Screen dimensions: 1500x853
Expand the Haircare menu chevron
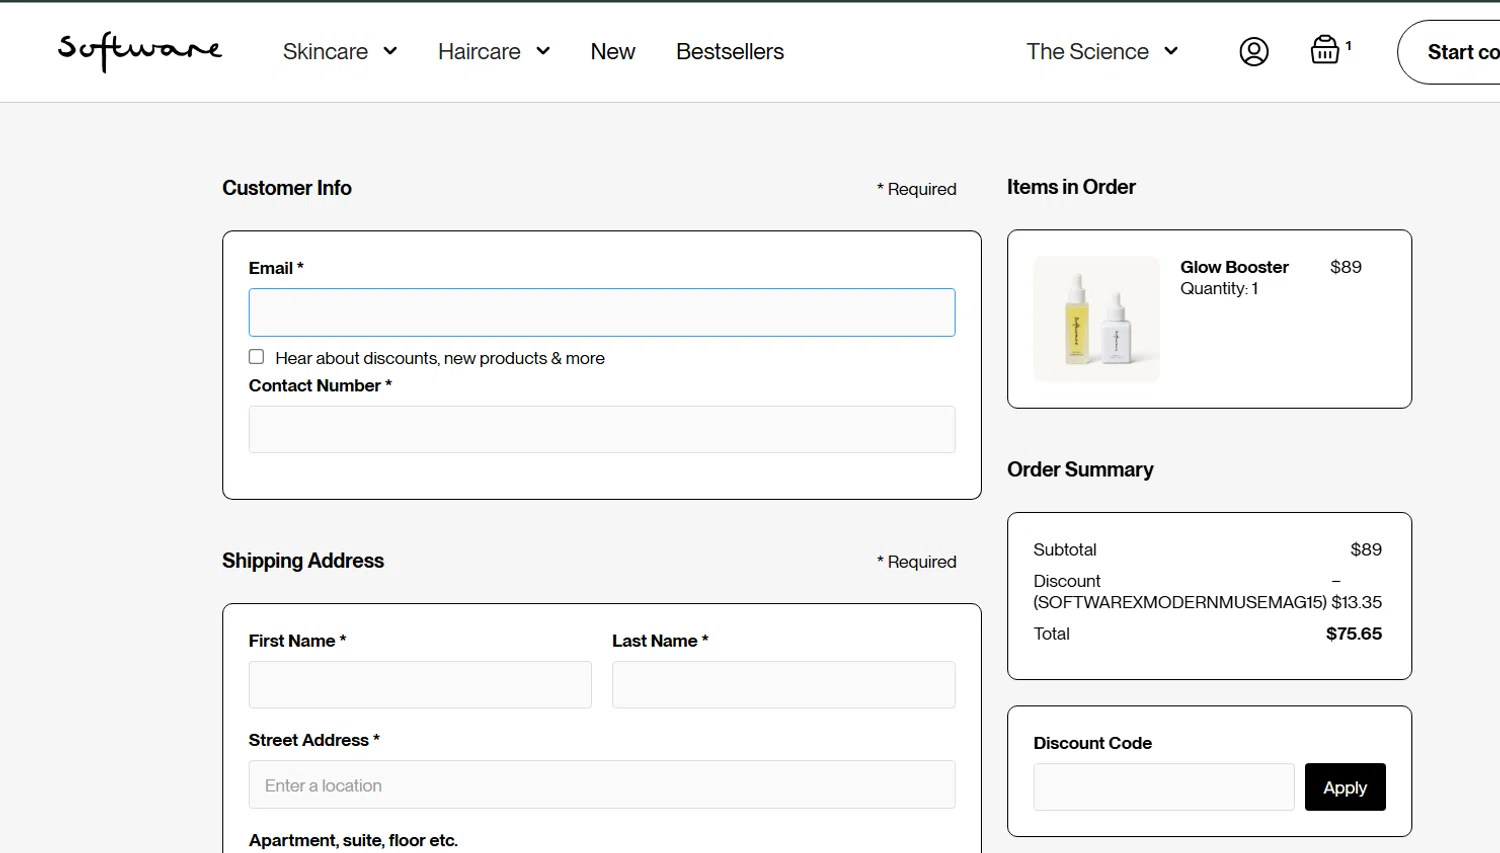(543, 51)
